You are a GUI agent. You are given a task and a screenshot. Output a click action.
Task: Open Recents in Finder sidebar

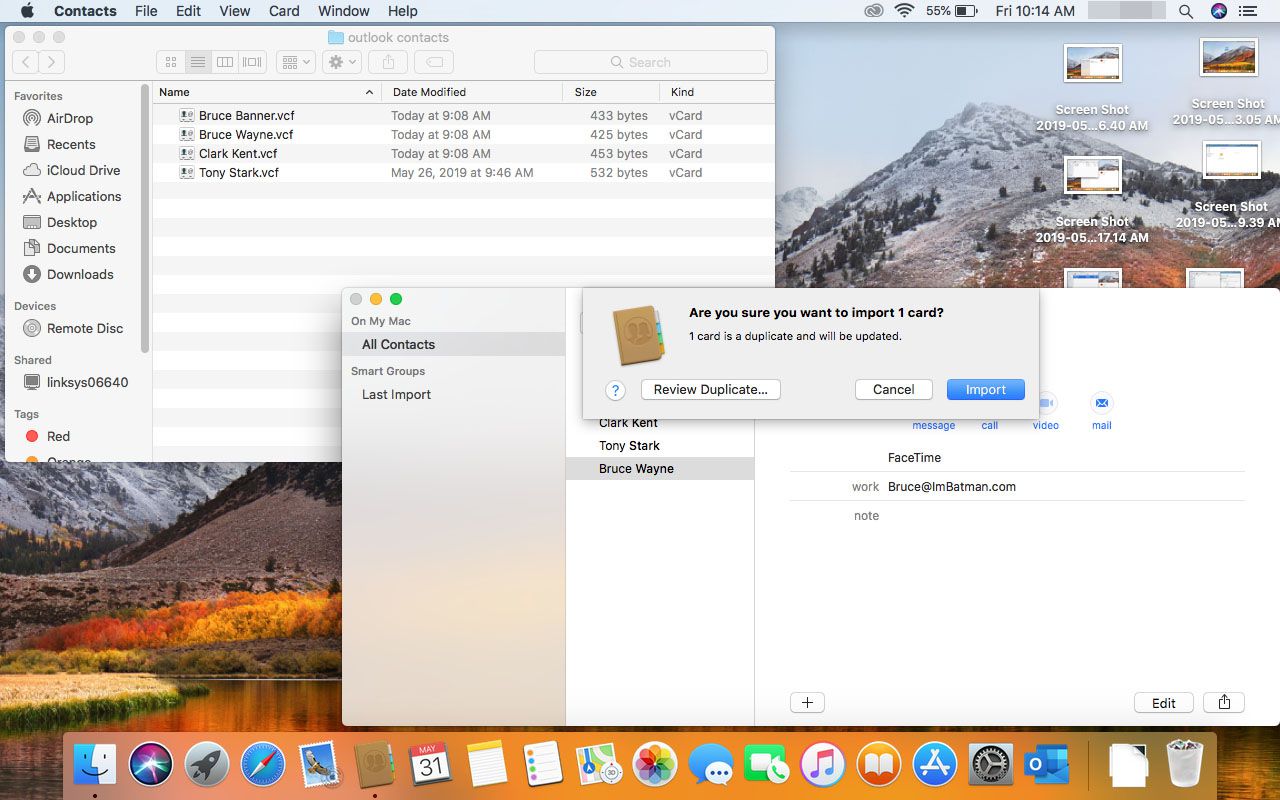(x=71, y=144)
